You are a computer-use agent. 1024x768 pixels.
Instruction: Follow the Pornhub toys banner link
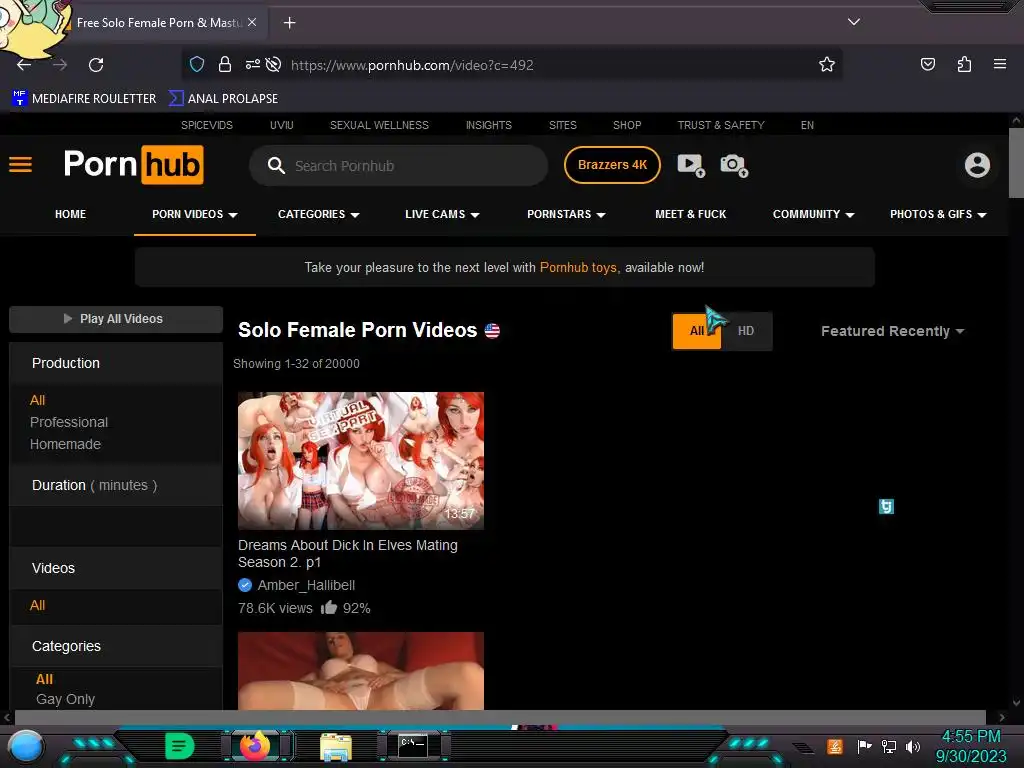pos(577,267)
